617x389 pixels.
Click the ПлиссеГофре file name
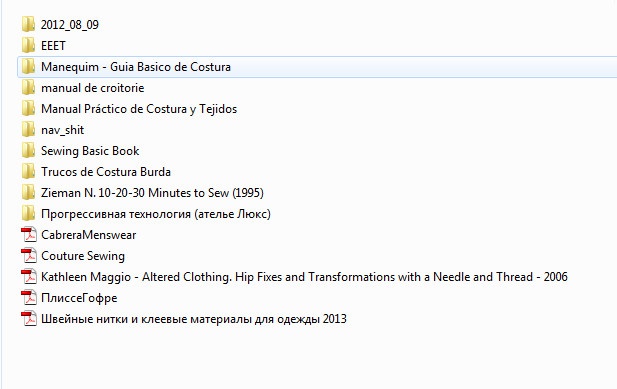[79, 298]
